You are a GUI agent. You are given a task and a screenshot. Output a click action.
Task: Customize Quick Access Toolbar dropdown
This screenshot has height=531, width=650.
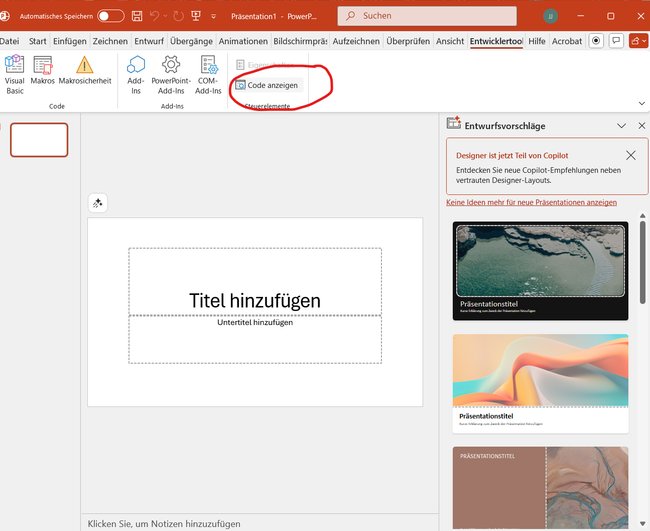click(x=213, y=17)
